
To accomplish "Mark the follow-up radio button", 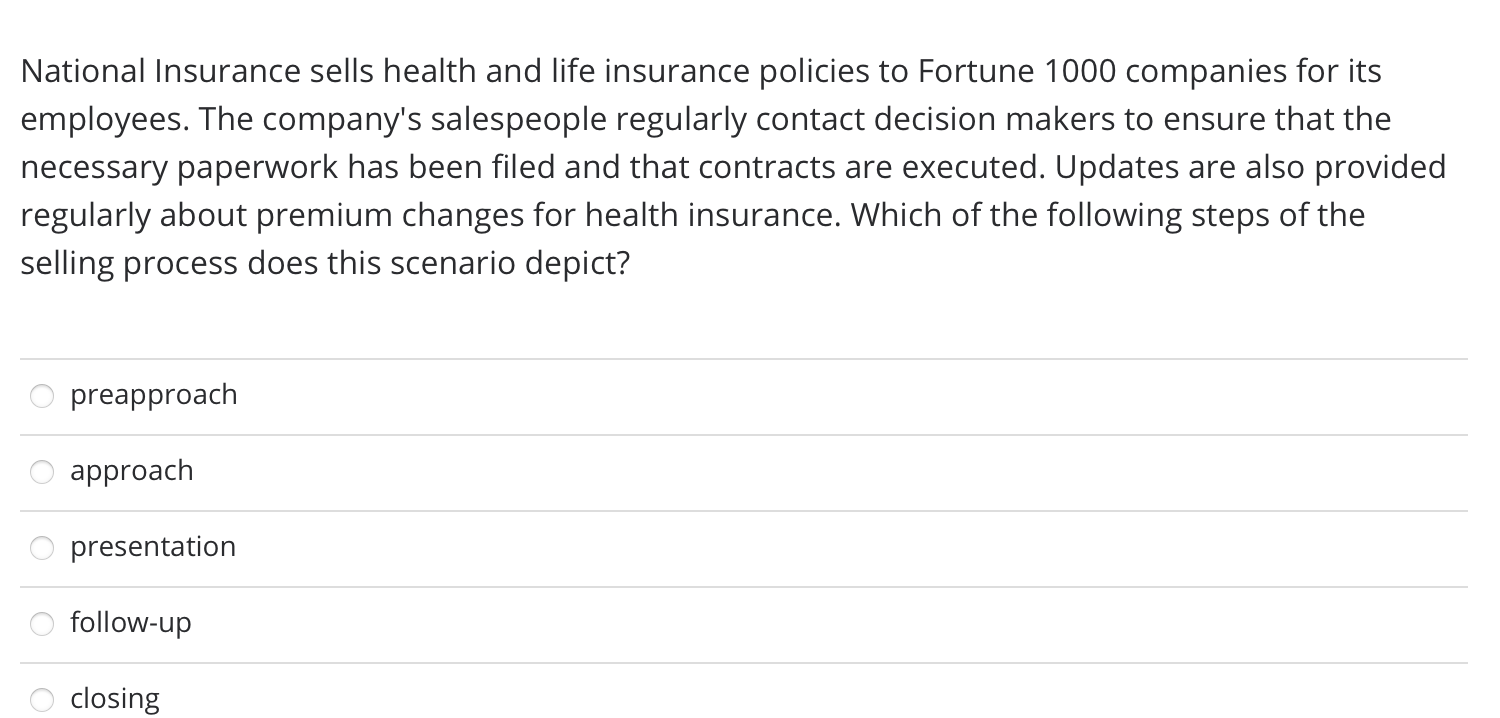I will point(42,625).
